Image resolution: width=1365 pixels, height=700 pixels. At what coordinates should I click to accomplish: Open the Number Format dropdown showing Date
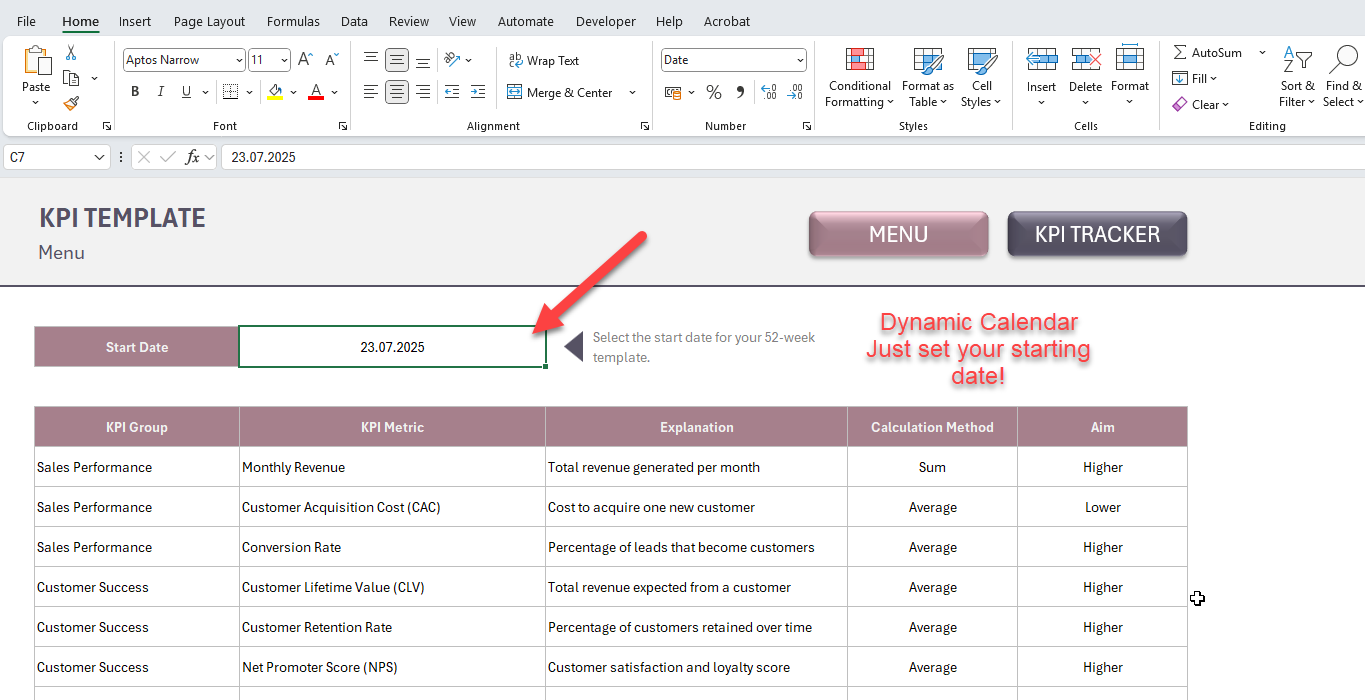pos(733,60)
